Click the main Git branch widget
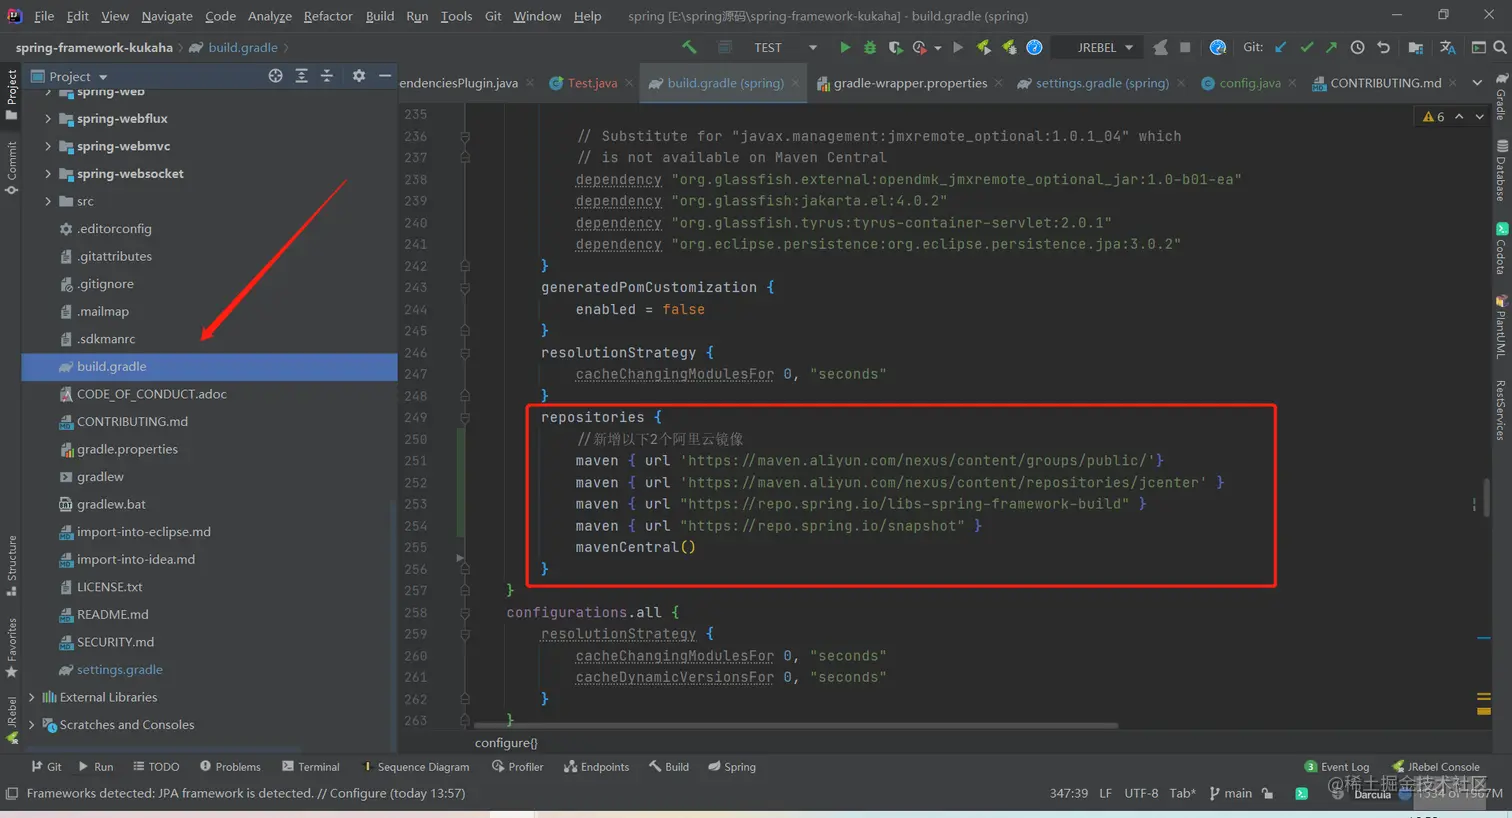The height and width of the screenshot is (818, 1512). pyautogui.click(x=1231, y=793)
